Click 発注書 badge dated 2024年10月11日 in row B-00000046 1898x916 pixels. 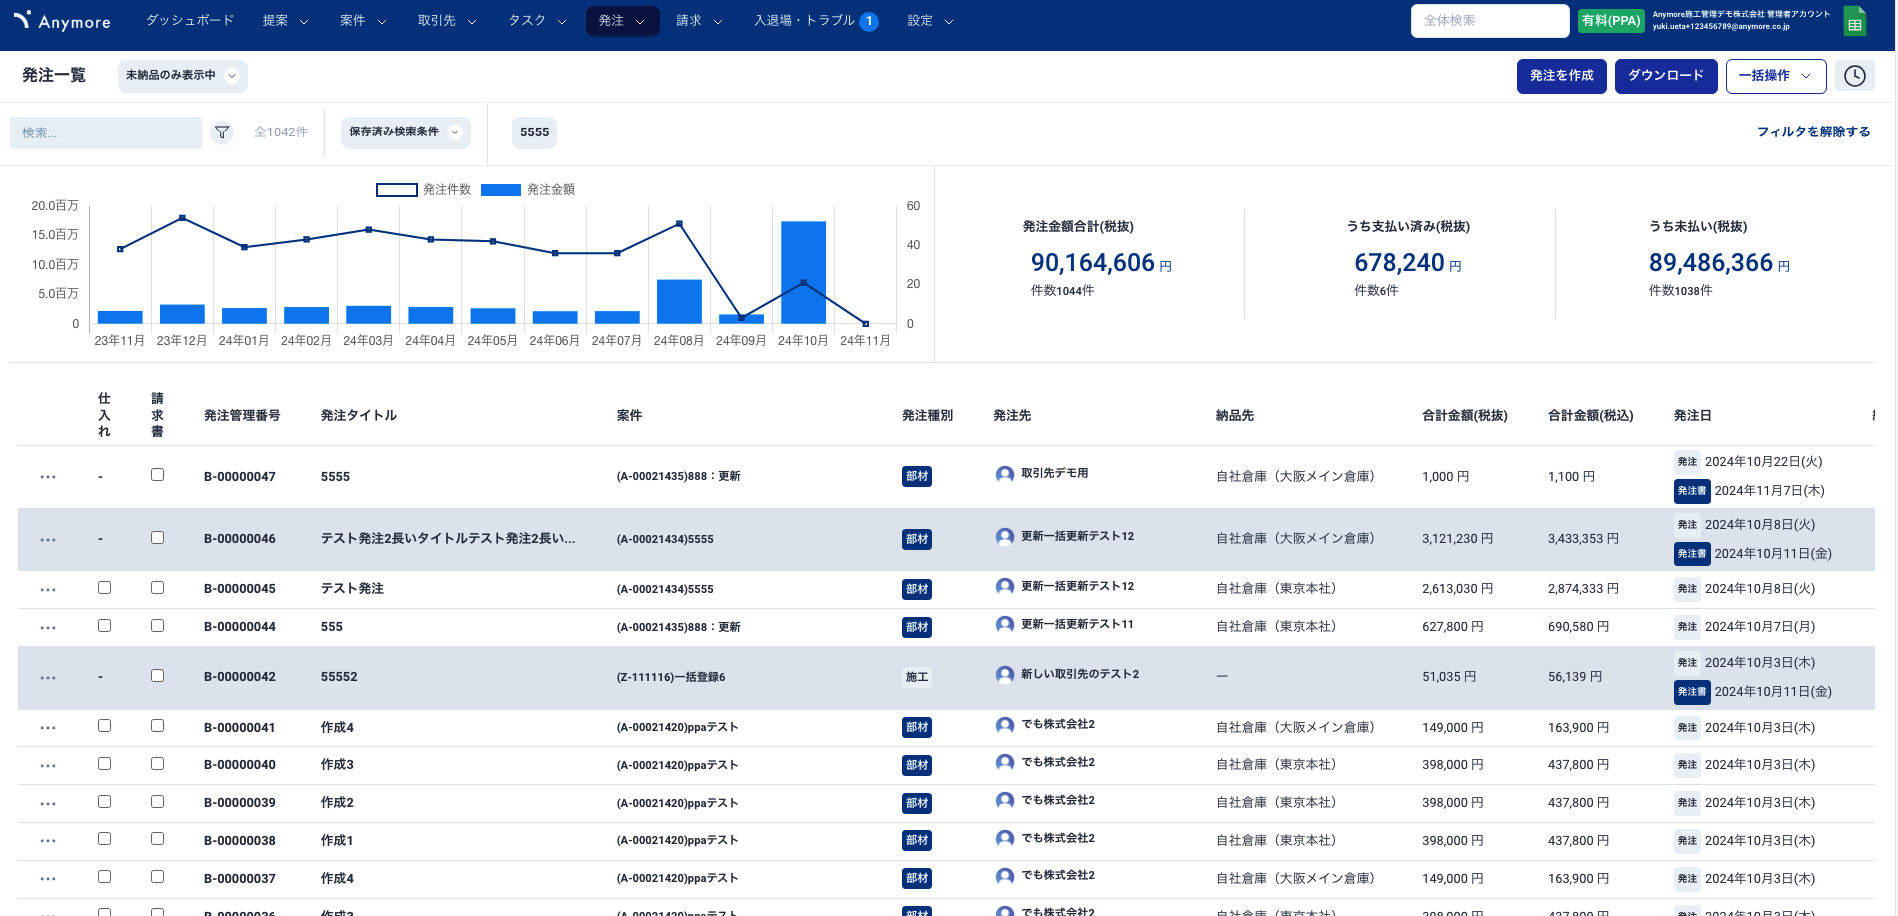1692,554
